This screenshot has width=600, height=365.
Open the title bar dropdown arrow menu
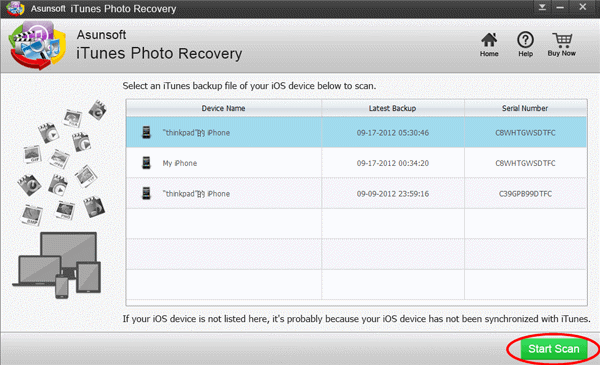(x=542, y=7)
